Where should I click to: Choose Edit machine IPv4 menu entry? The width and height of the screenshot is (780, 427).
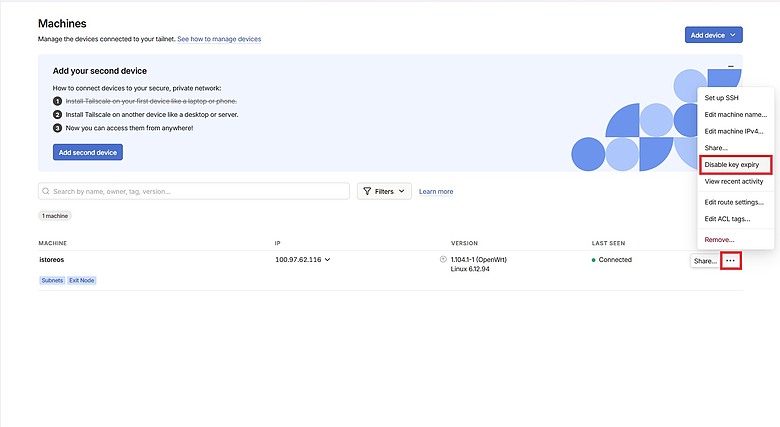coord(734,131)
